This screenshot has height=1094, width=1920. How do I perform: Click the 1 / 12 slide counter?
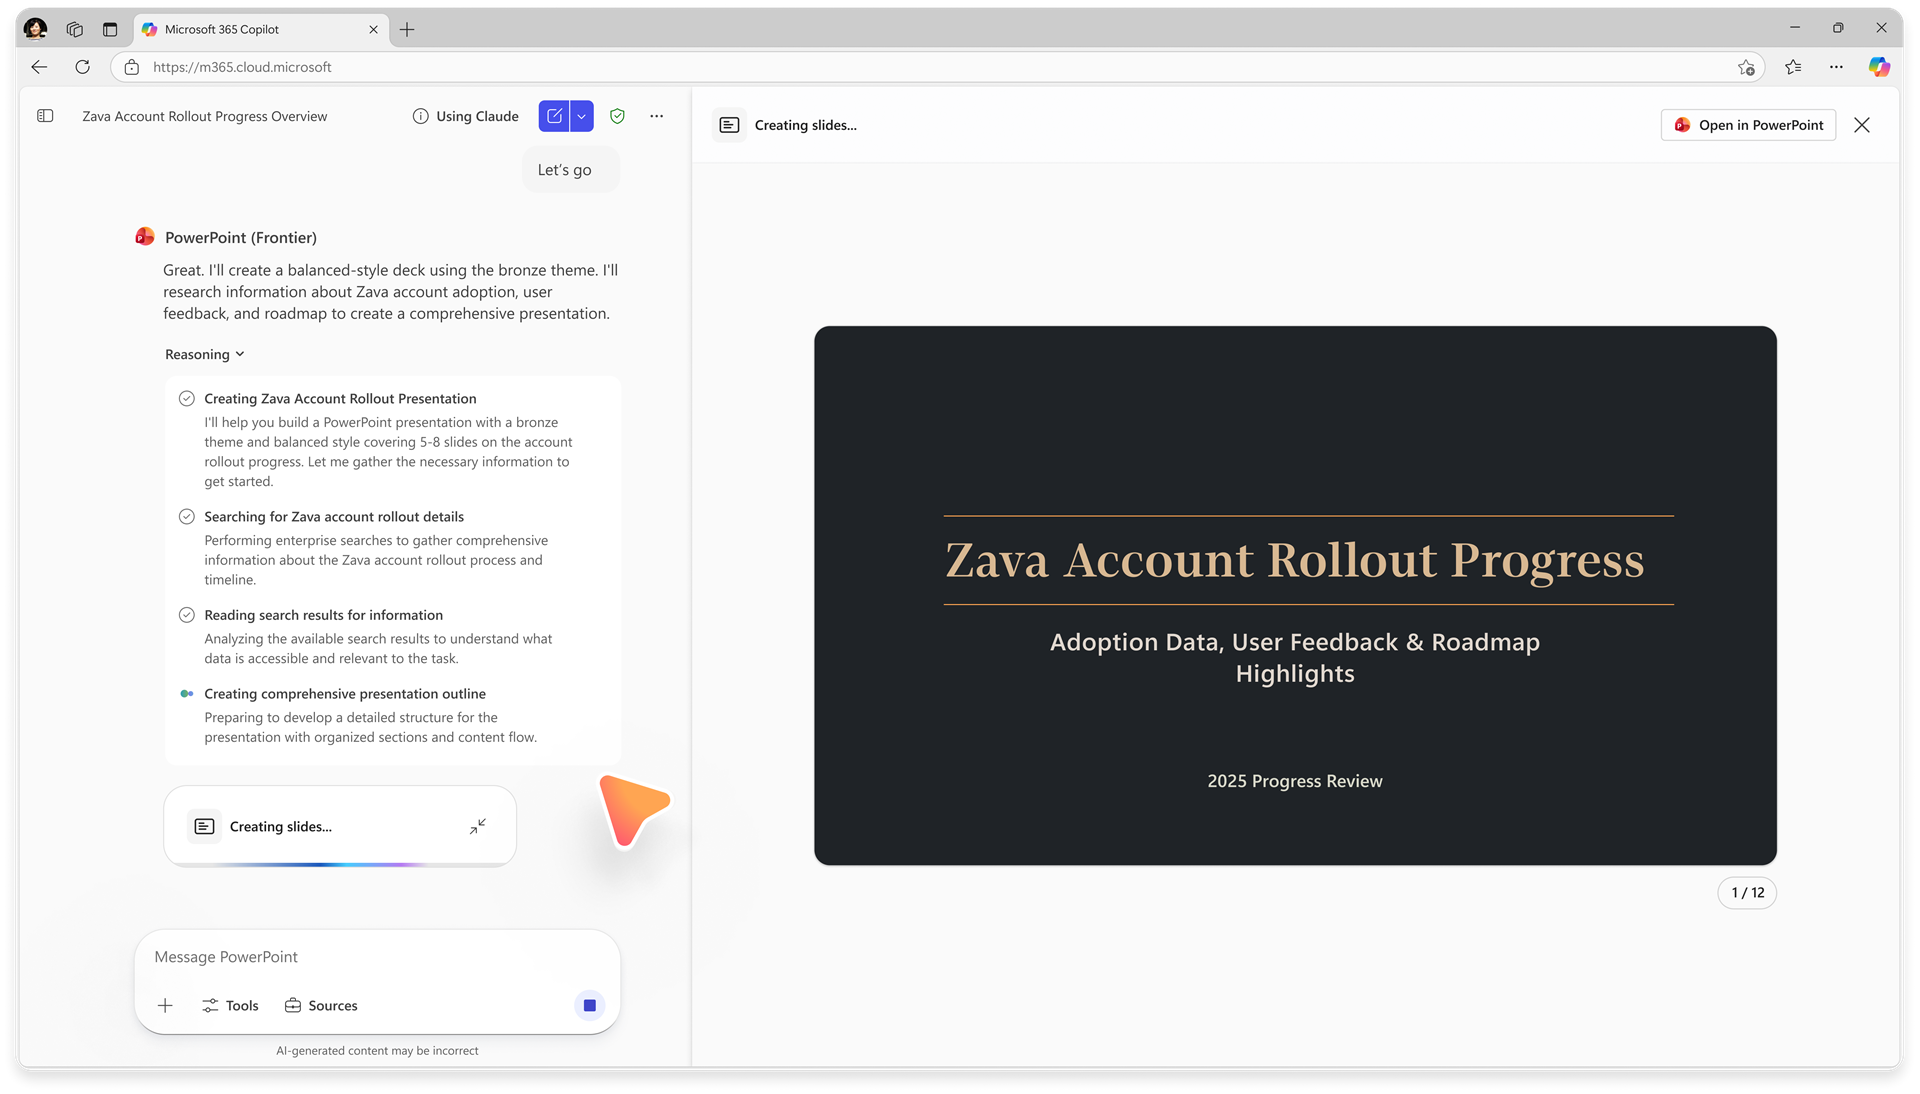click(1747, 892)
